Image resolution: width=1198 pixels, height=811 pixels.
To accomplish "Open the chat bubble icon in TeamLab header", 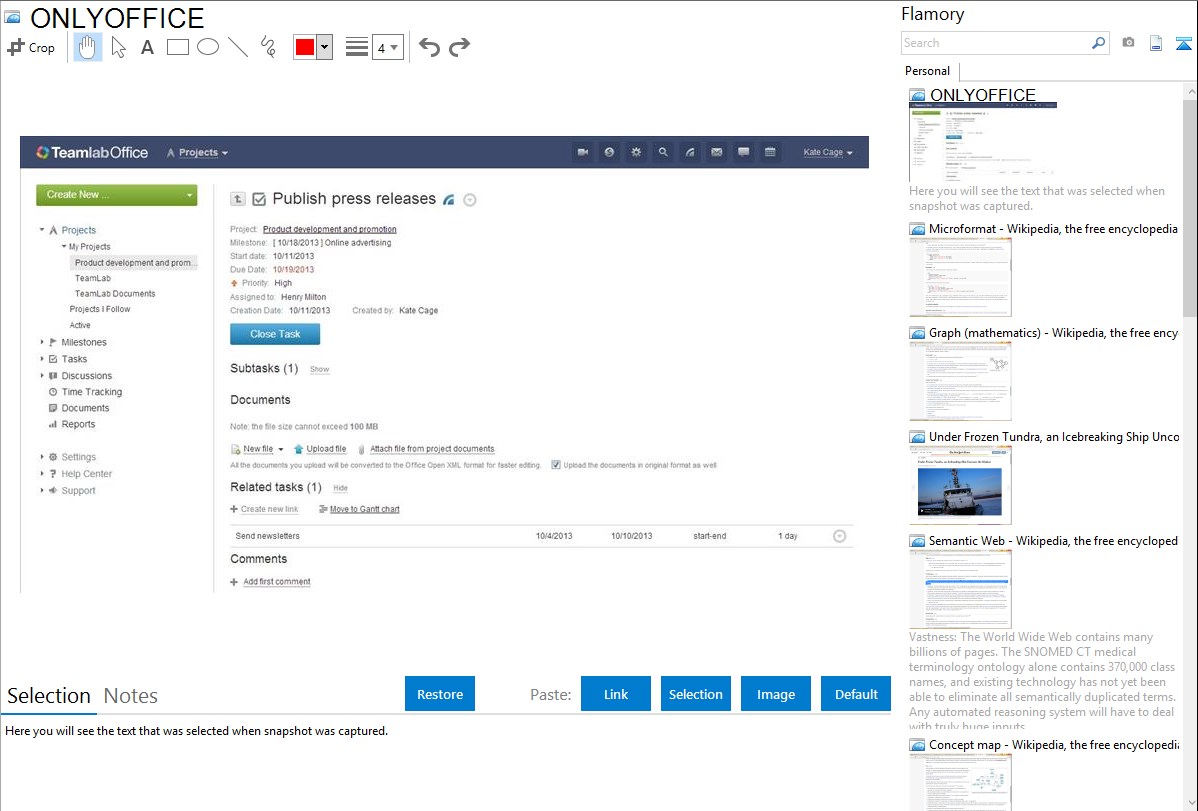I will tap(743, 152).
